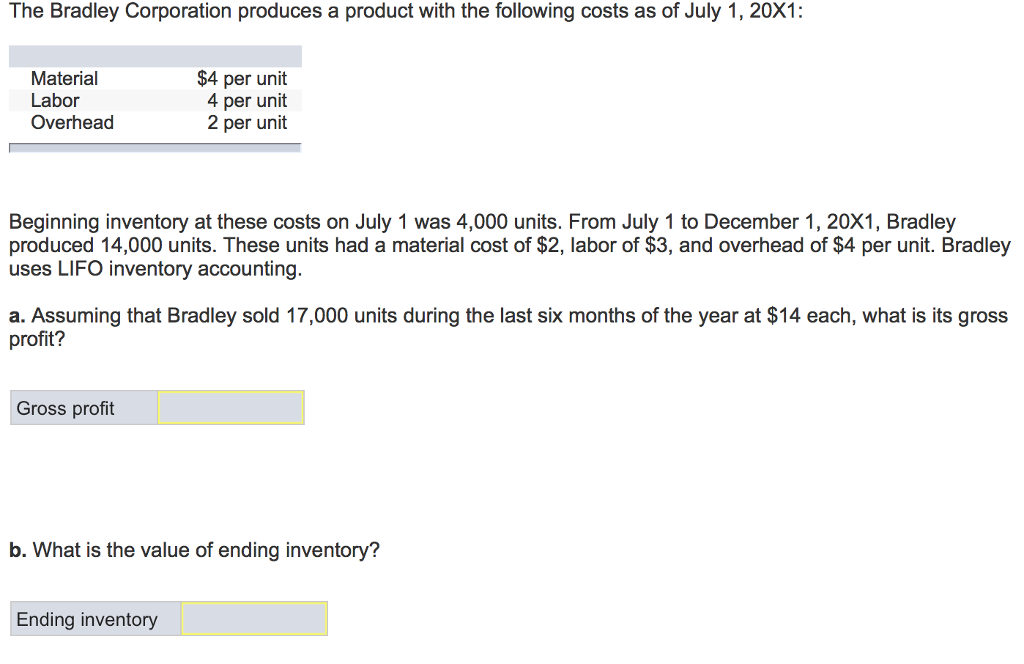
Task: Click the paragraph describing beginning inventory
Action: click(500, 245)
